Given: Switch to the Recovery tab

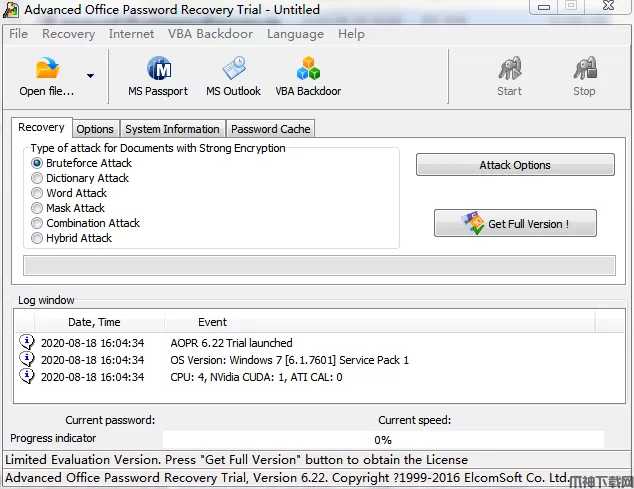Looking at the screenshot, I should point(42,127).
